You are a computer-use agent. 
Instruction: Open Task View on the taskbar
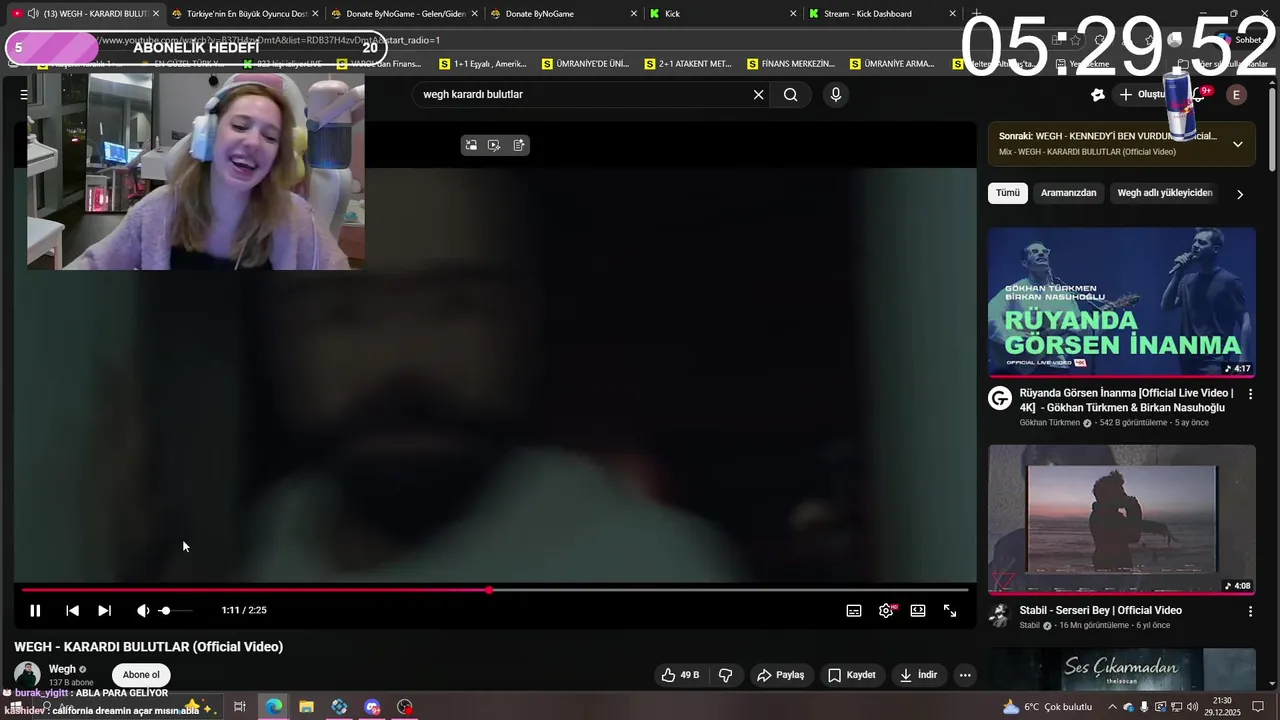[240, 707]
